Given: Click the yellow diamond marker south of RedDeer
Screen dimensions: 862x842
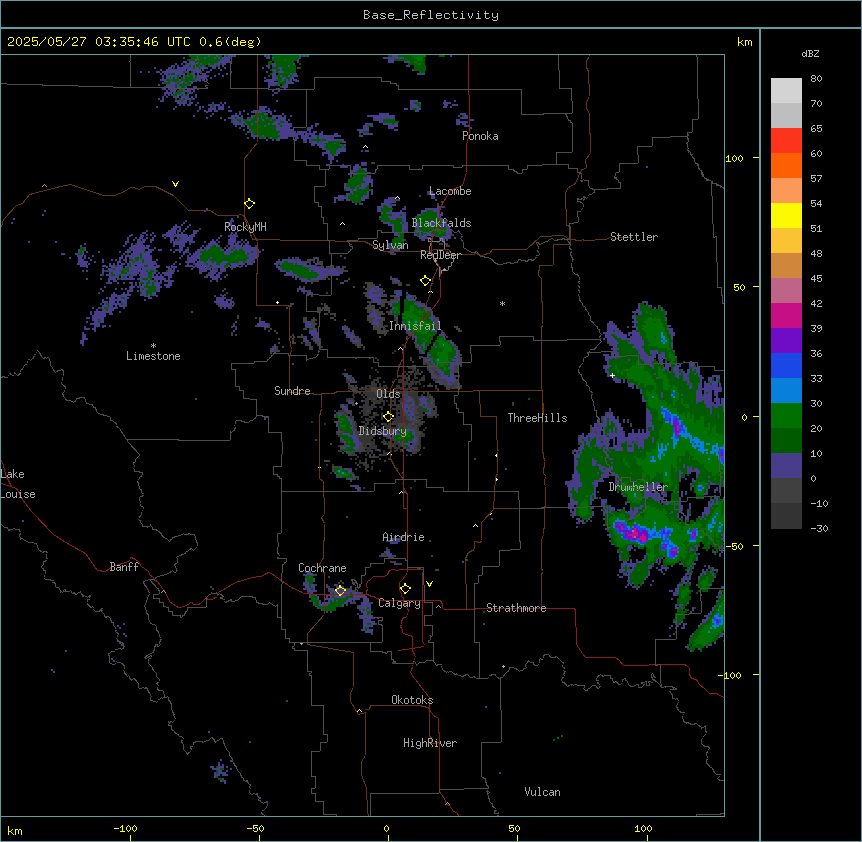Looking at the screenshot, I should pos(425,281).
